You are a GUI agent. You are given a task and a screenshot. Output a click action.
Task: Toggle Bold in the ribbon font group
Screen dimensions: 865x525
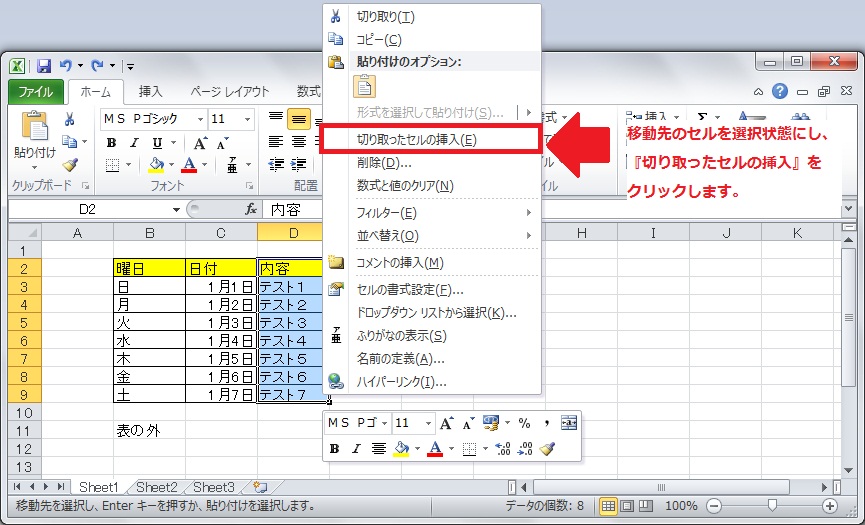(111, 143)
